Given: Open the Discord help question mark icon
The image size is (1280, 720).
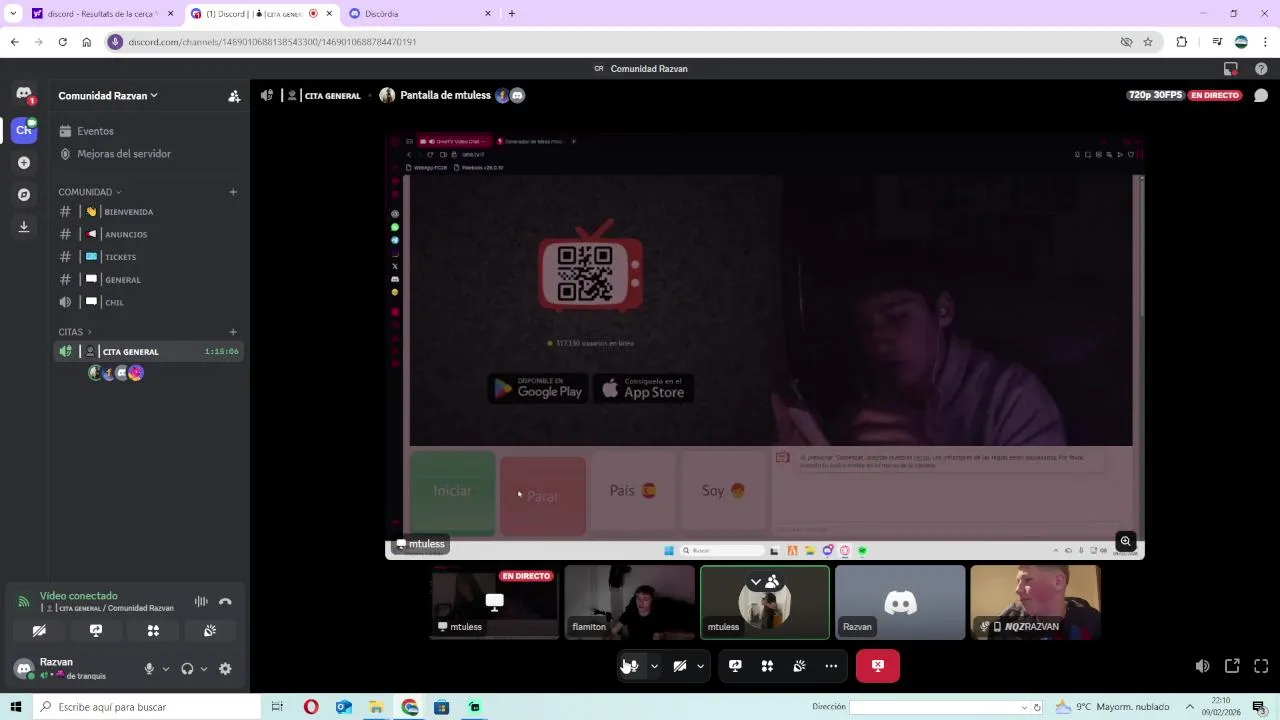Looking at the screenshot, I should (x=1261, y=69).
